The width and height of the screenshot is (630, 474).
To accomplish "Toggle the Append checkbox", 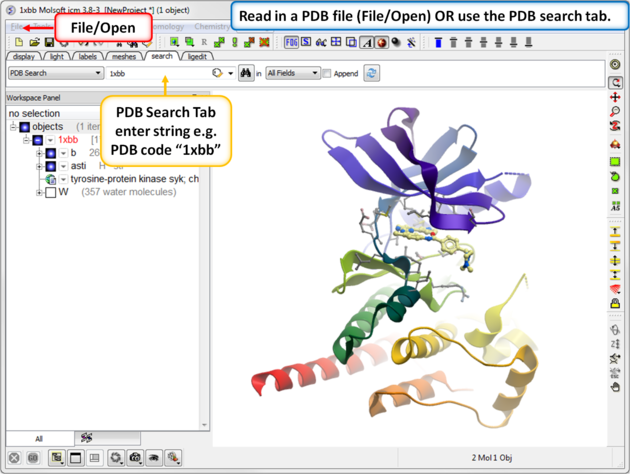I will [x=327, y=74].
